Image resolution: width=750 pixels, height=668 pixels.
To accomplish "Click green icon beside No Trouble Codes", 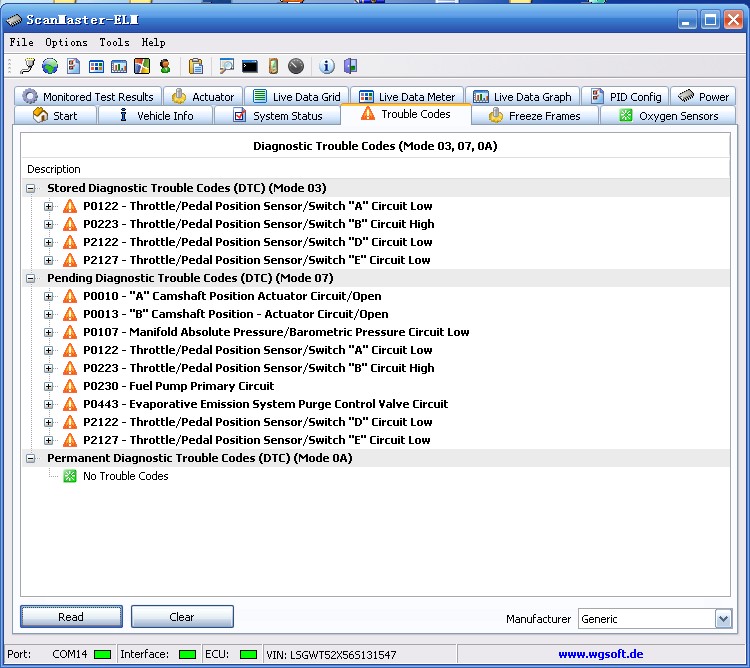I will (70, 476).
